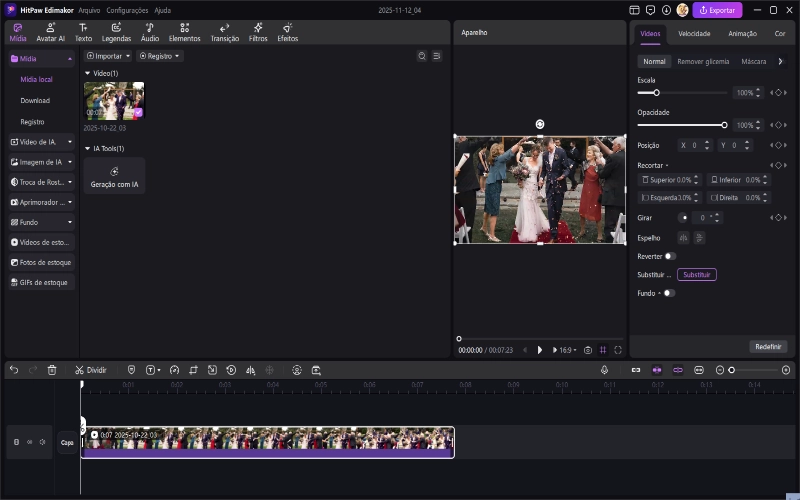Toggle the Reverter switch
The height and width of the screenshot is (500, 800).
tap(670, 256)
